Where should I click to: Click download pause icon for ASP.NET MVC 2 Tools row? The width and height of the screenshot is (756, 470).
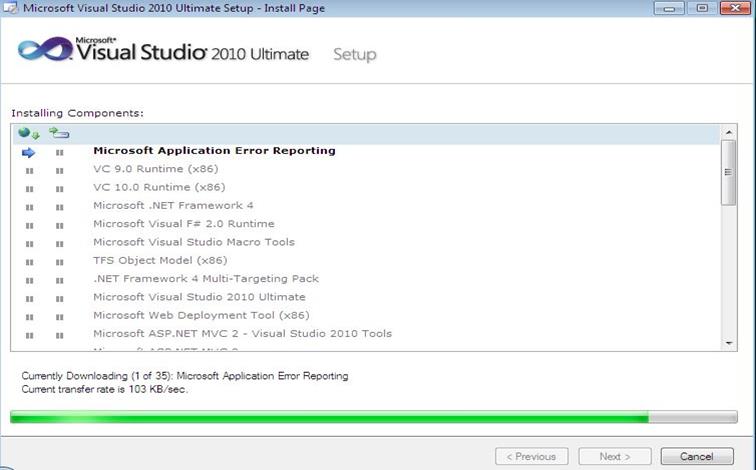29,336
